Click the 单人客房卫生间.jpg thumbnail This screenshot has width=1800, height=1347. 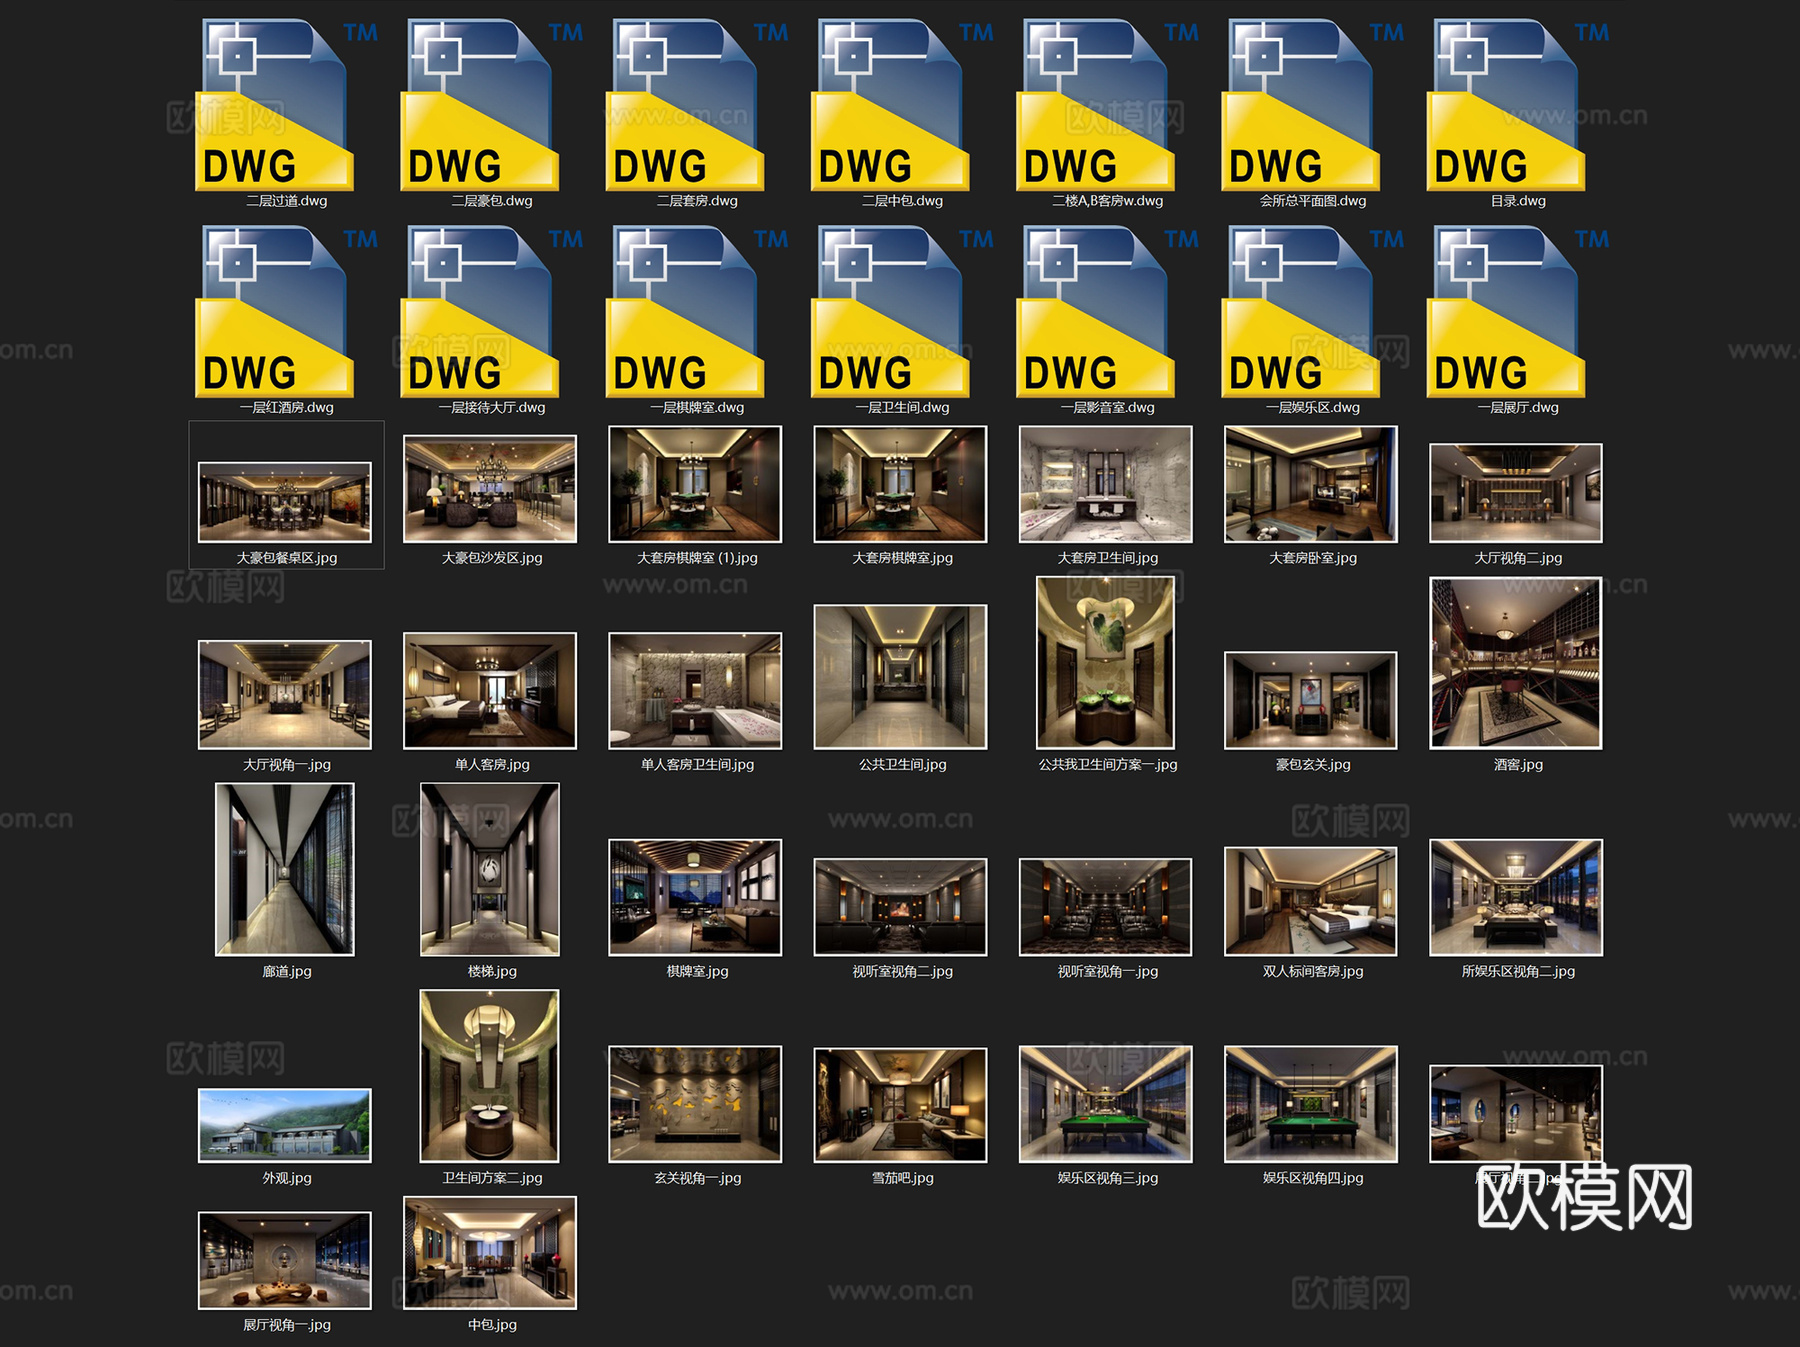point(695,691)
